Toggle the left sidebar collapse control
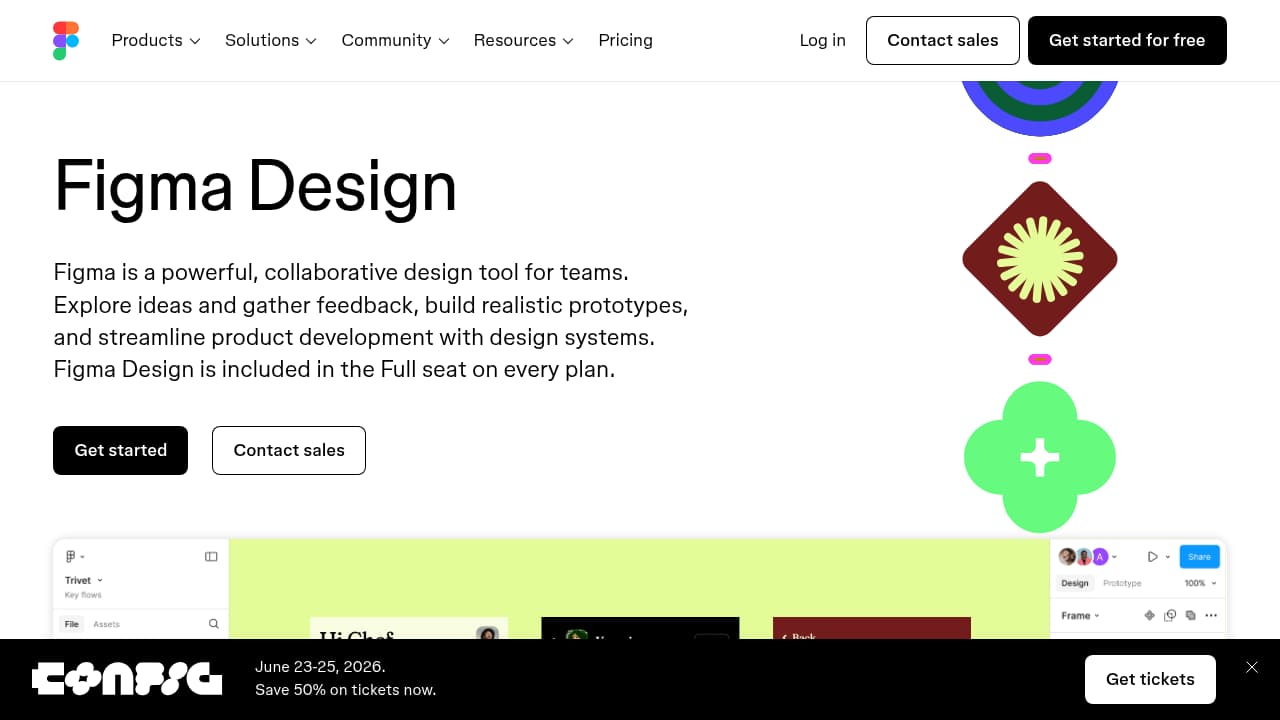1280x720 pixels. point(211,556)
